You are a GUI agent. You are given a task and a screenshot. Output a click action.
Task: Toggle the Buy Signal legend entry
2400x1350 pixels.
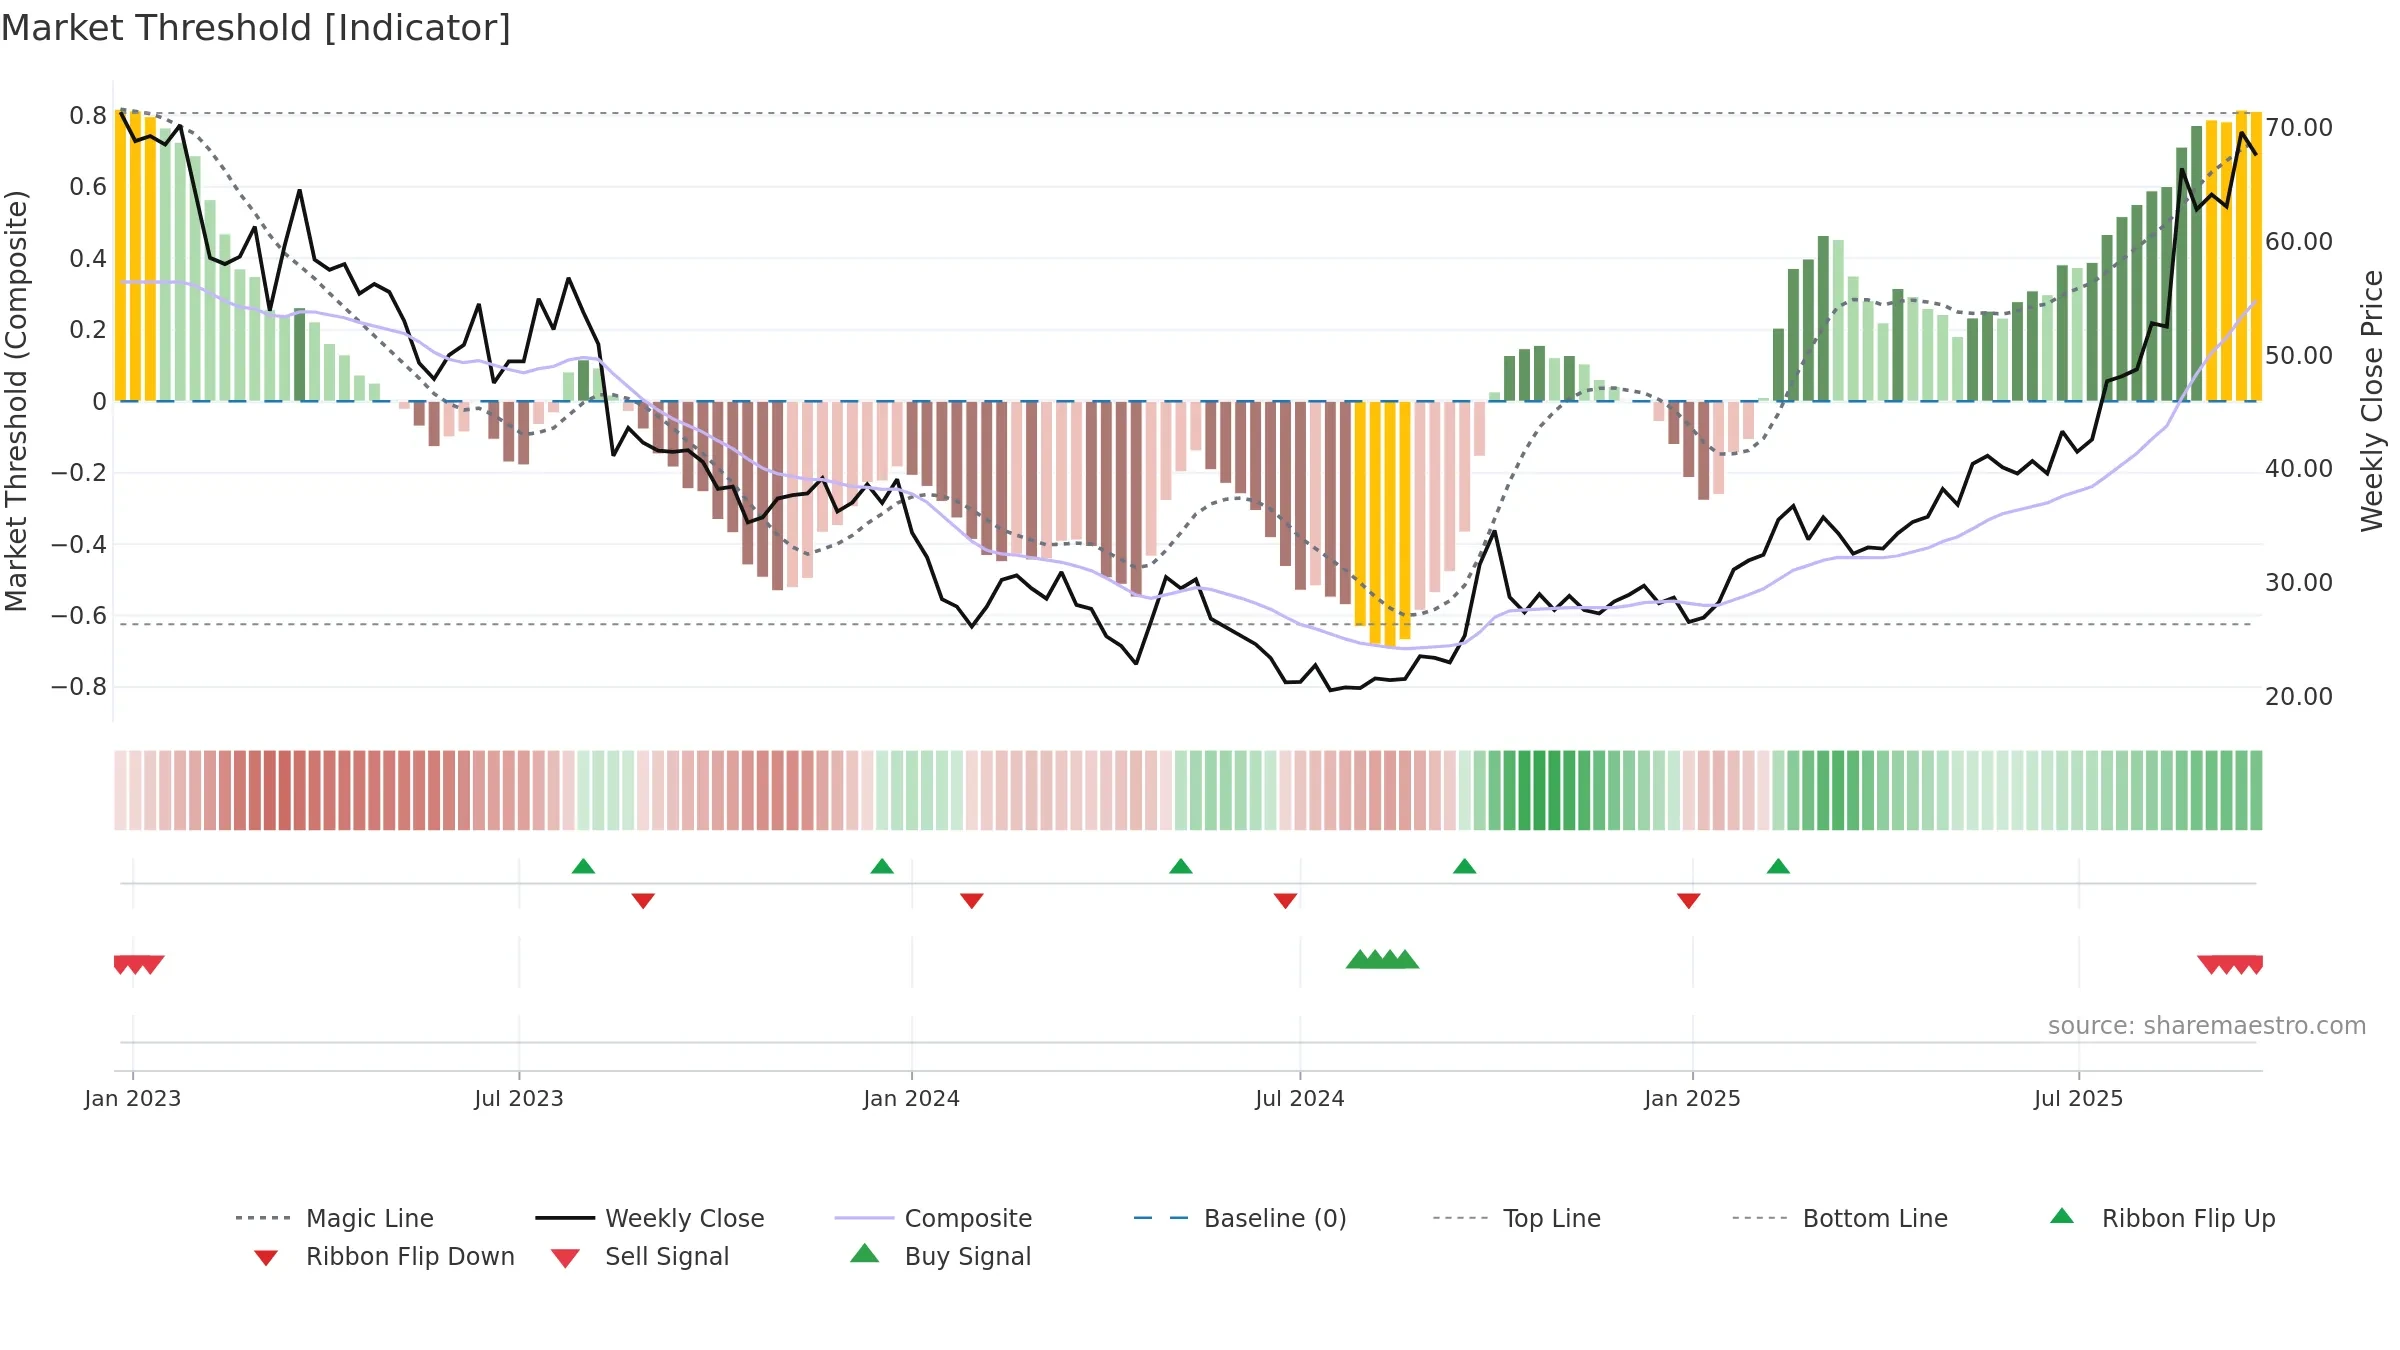click(x=940, y=1256)
